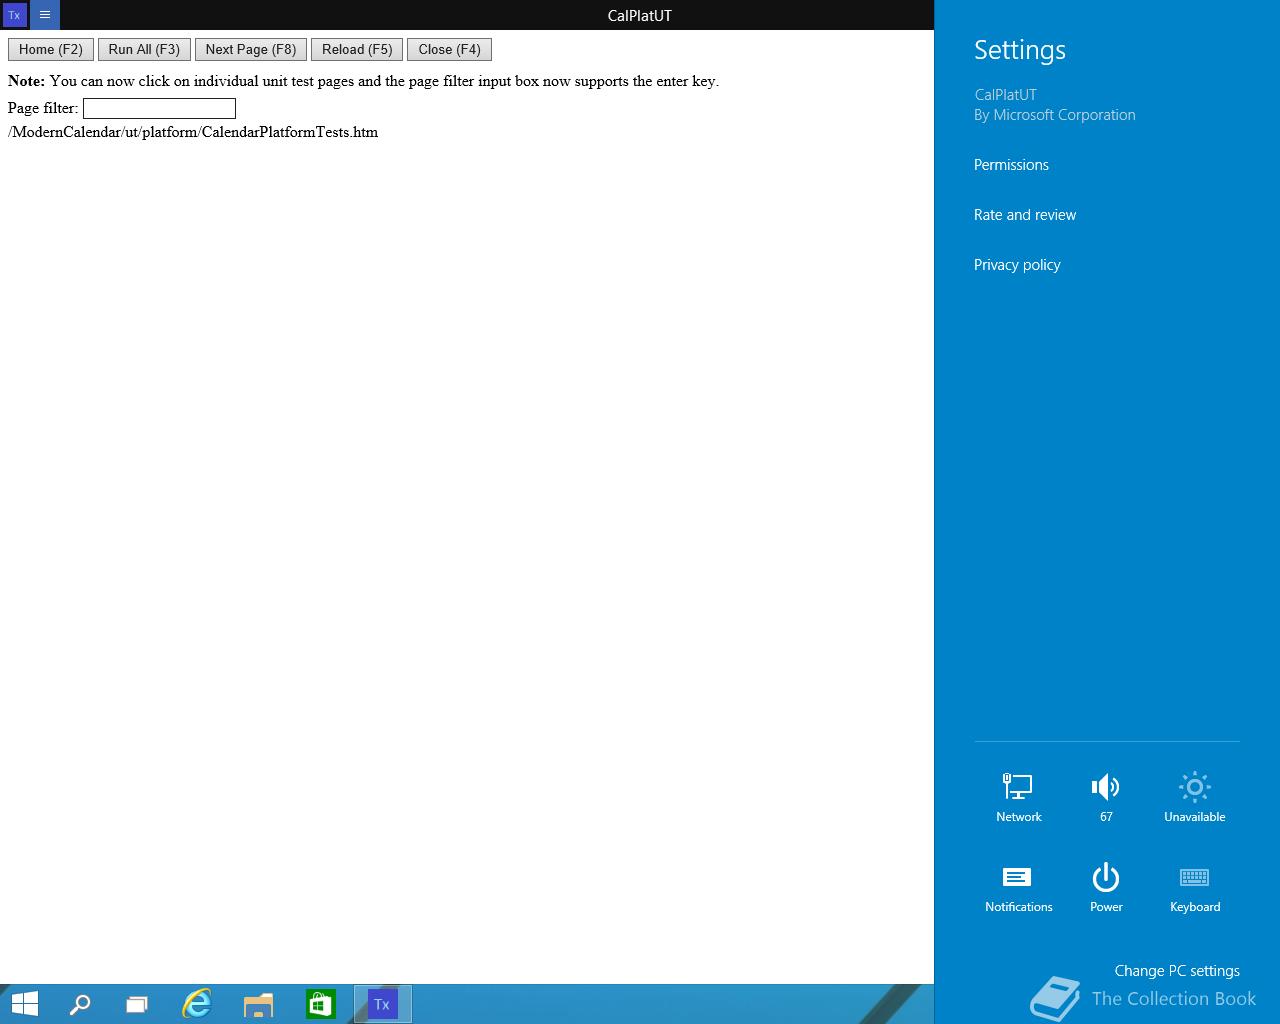Open Privacy policy in Settings

point(1017,265)
